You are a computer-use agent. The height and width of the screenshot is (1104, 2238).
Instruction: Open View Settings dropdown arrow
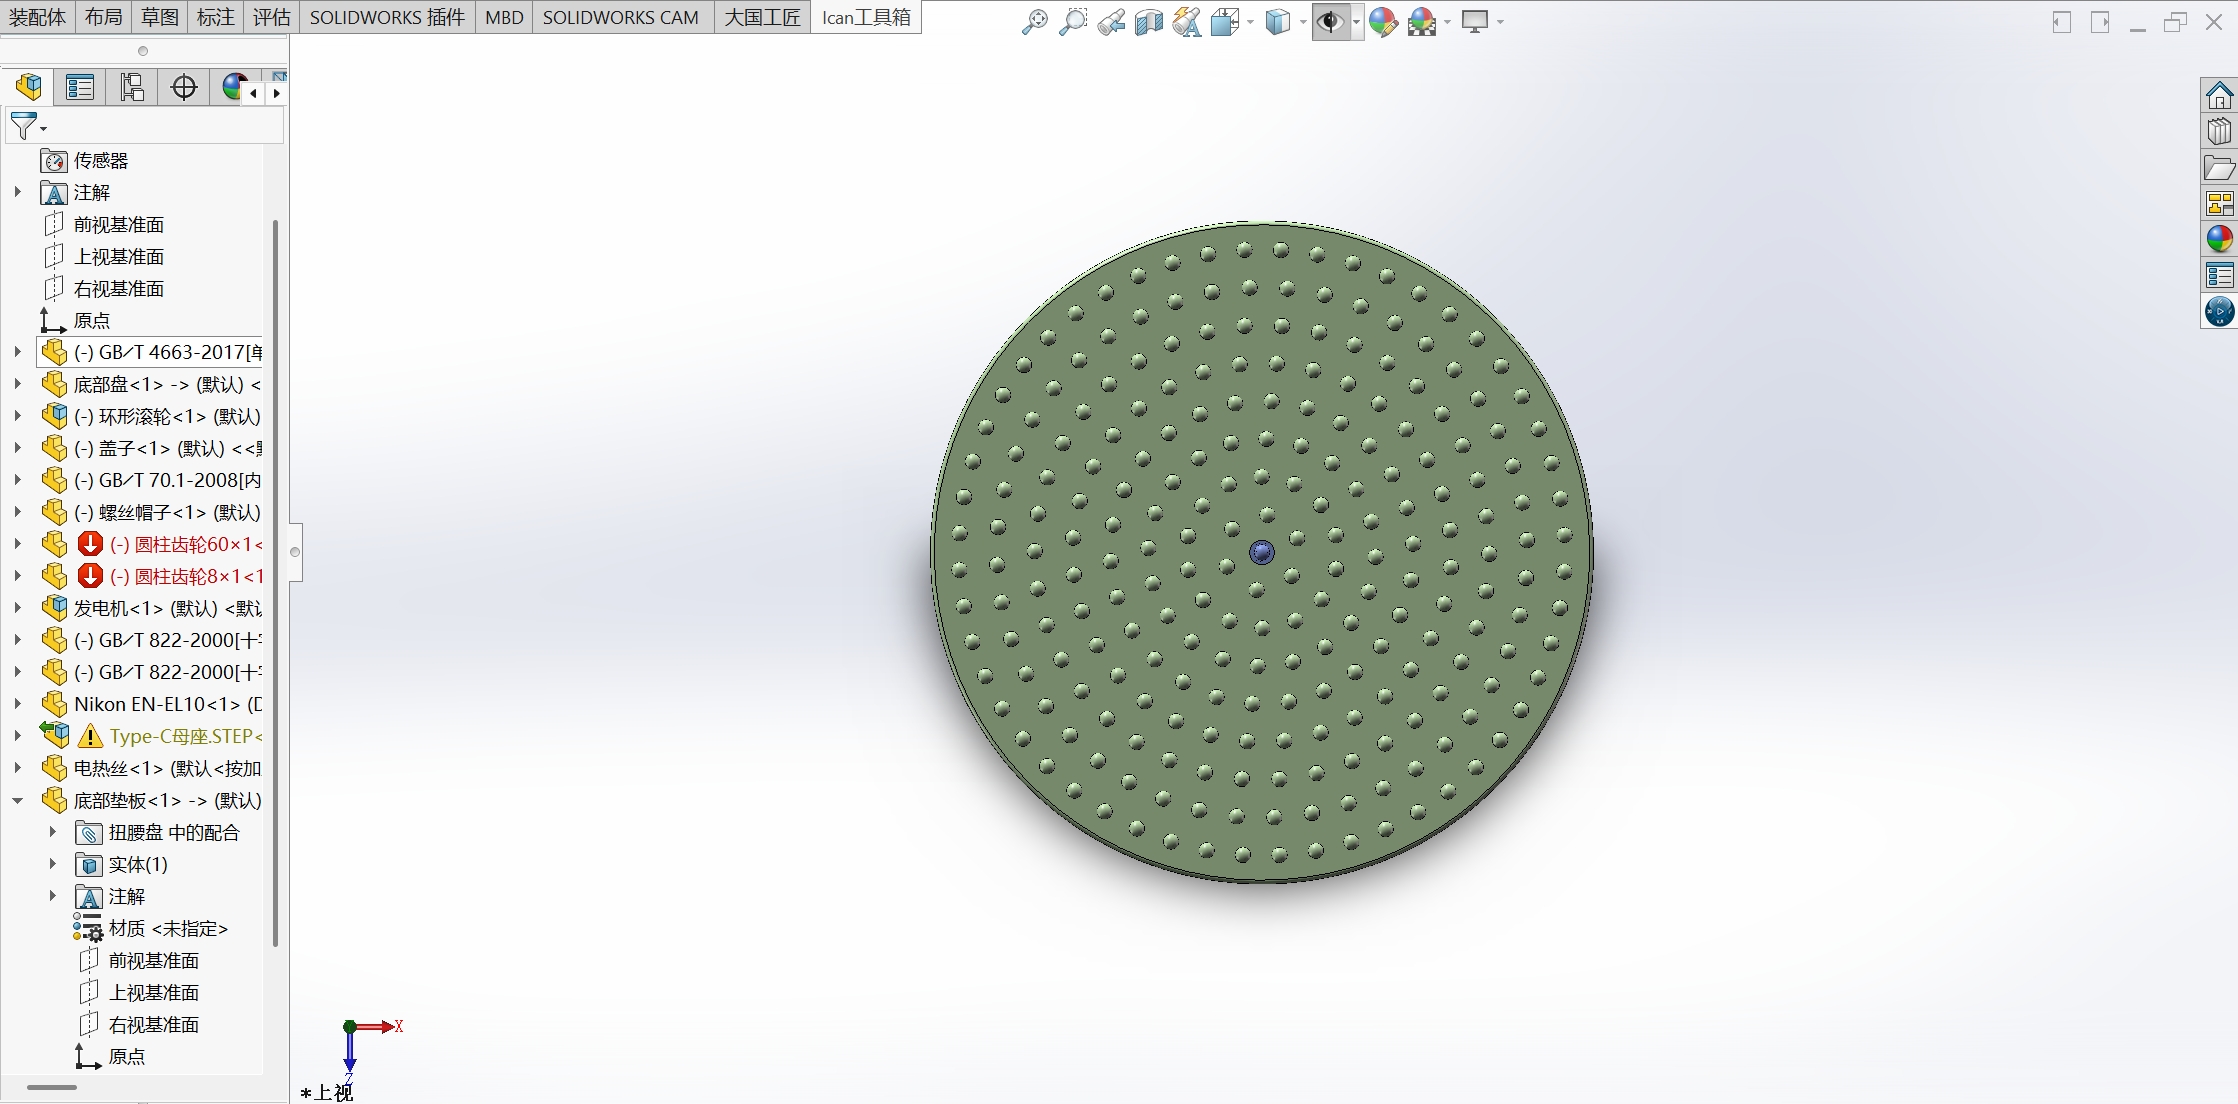1500,22
